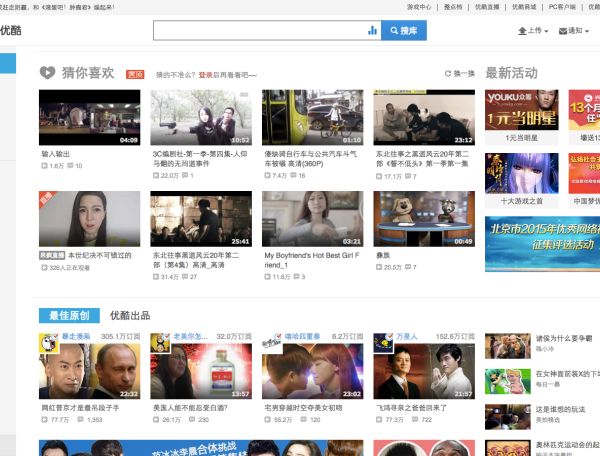The image size is (600, 456).
Task: Refresh recommendations with 换一换
Action: click(459, 74)
